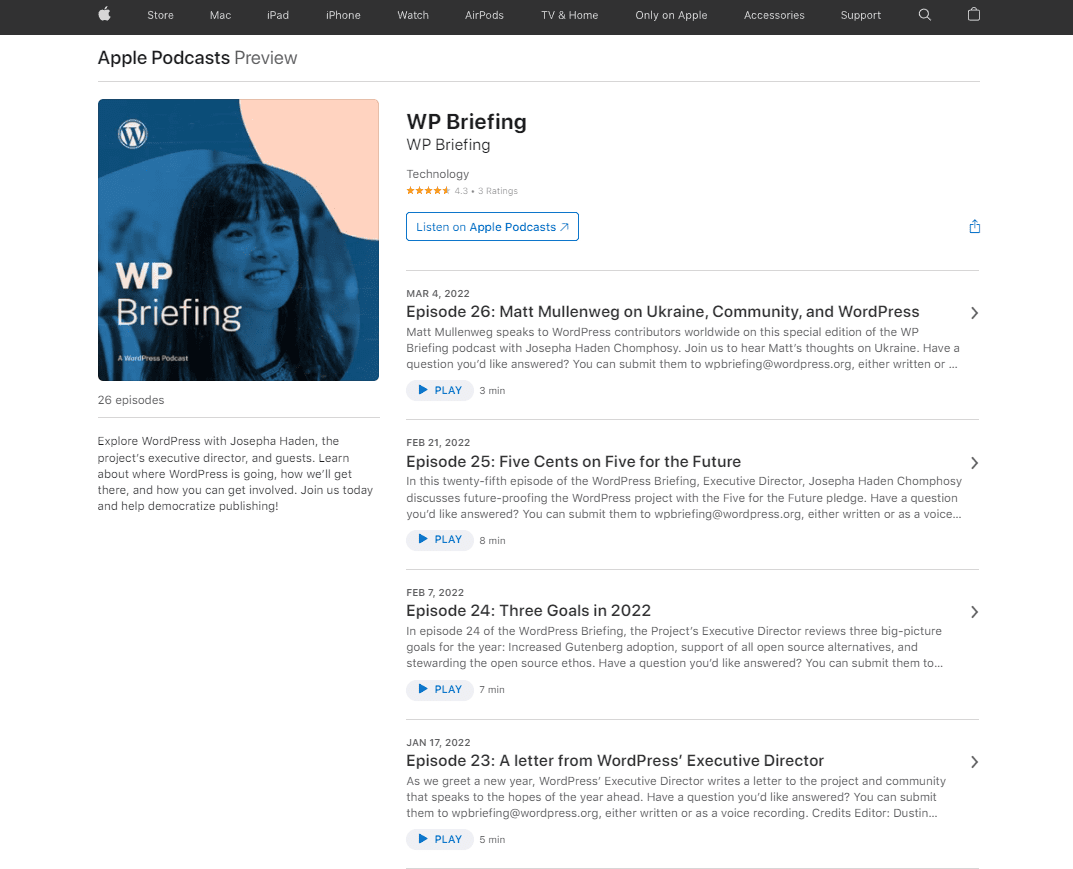Select the Technology genre label

pyautogui.click(x=437, y=173)
